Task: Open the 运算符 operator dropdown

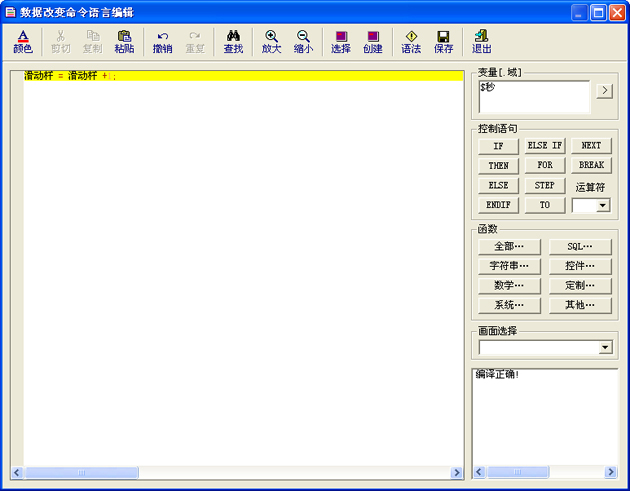Action: [602, 205]
